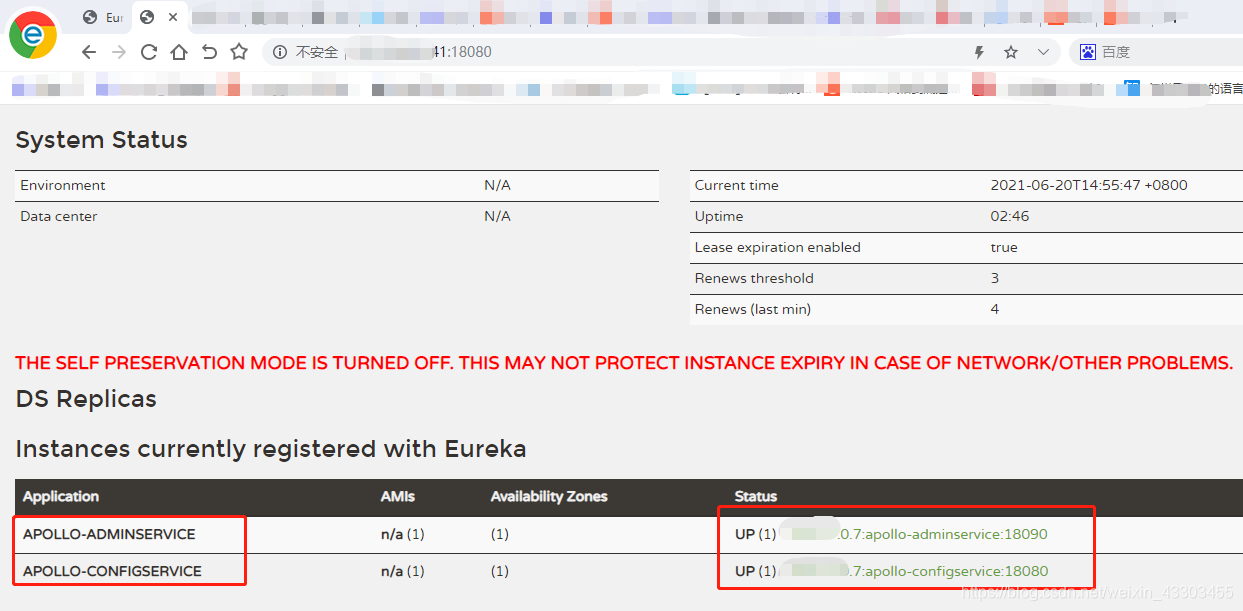Image resolution: width=1243 pixels, height=611 pixels.
Task: Click the Lease expiration enabled label
Action: [x=778, y=247]
